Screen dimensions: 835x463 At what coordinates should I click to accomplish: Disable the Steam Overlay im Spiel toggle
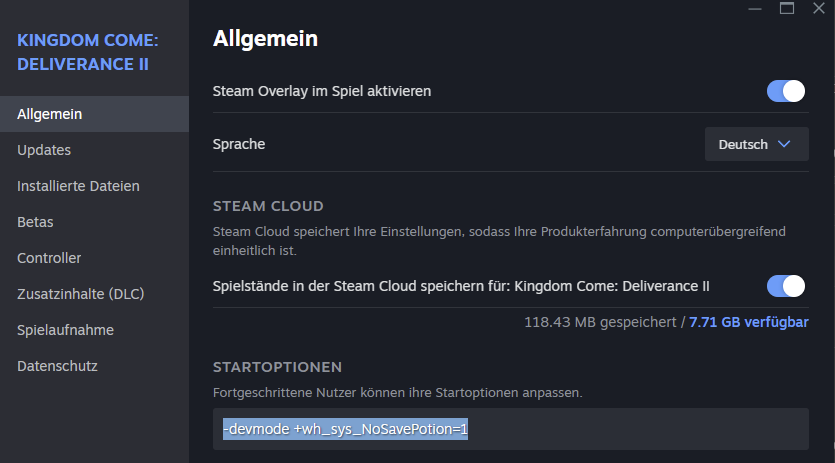(x=786, y=91)
